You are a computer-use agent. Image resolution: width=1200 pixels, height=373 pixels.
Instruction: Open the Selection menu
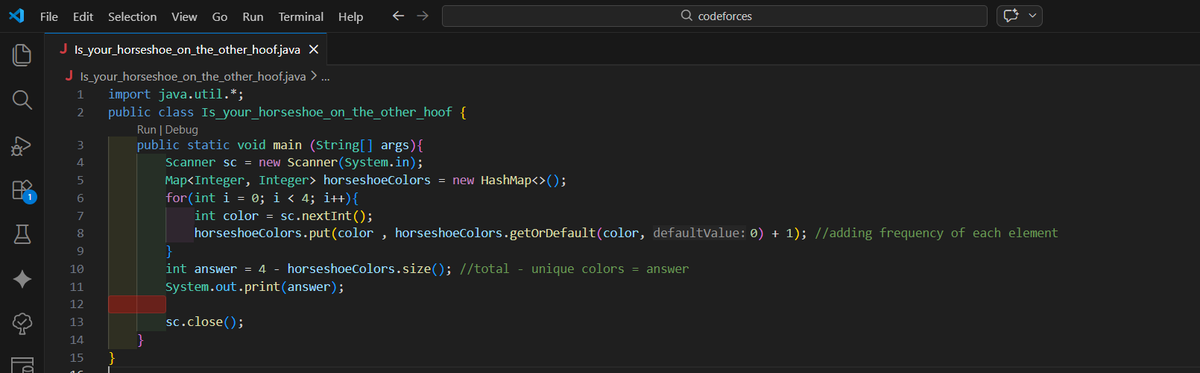tap(132, 17)
